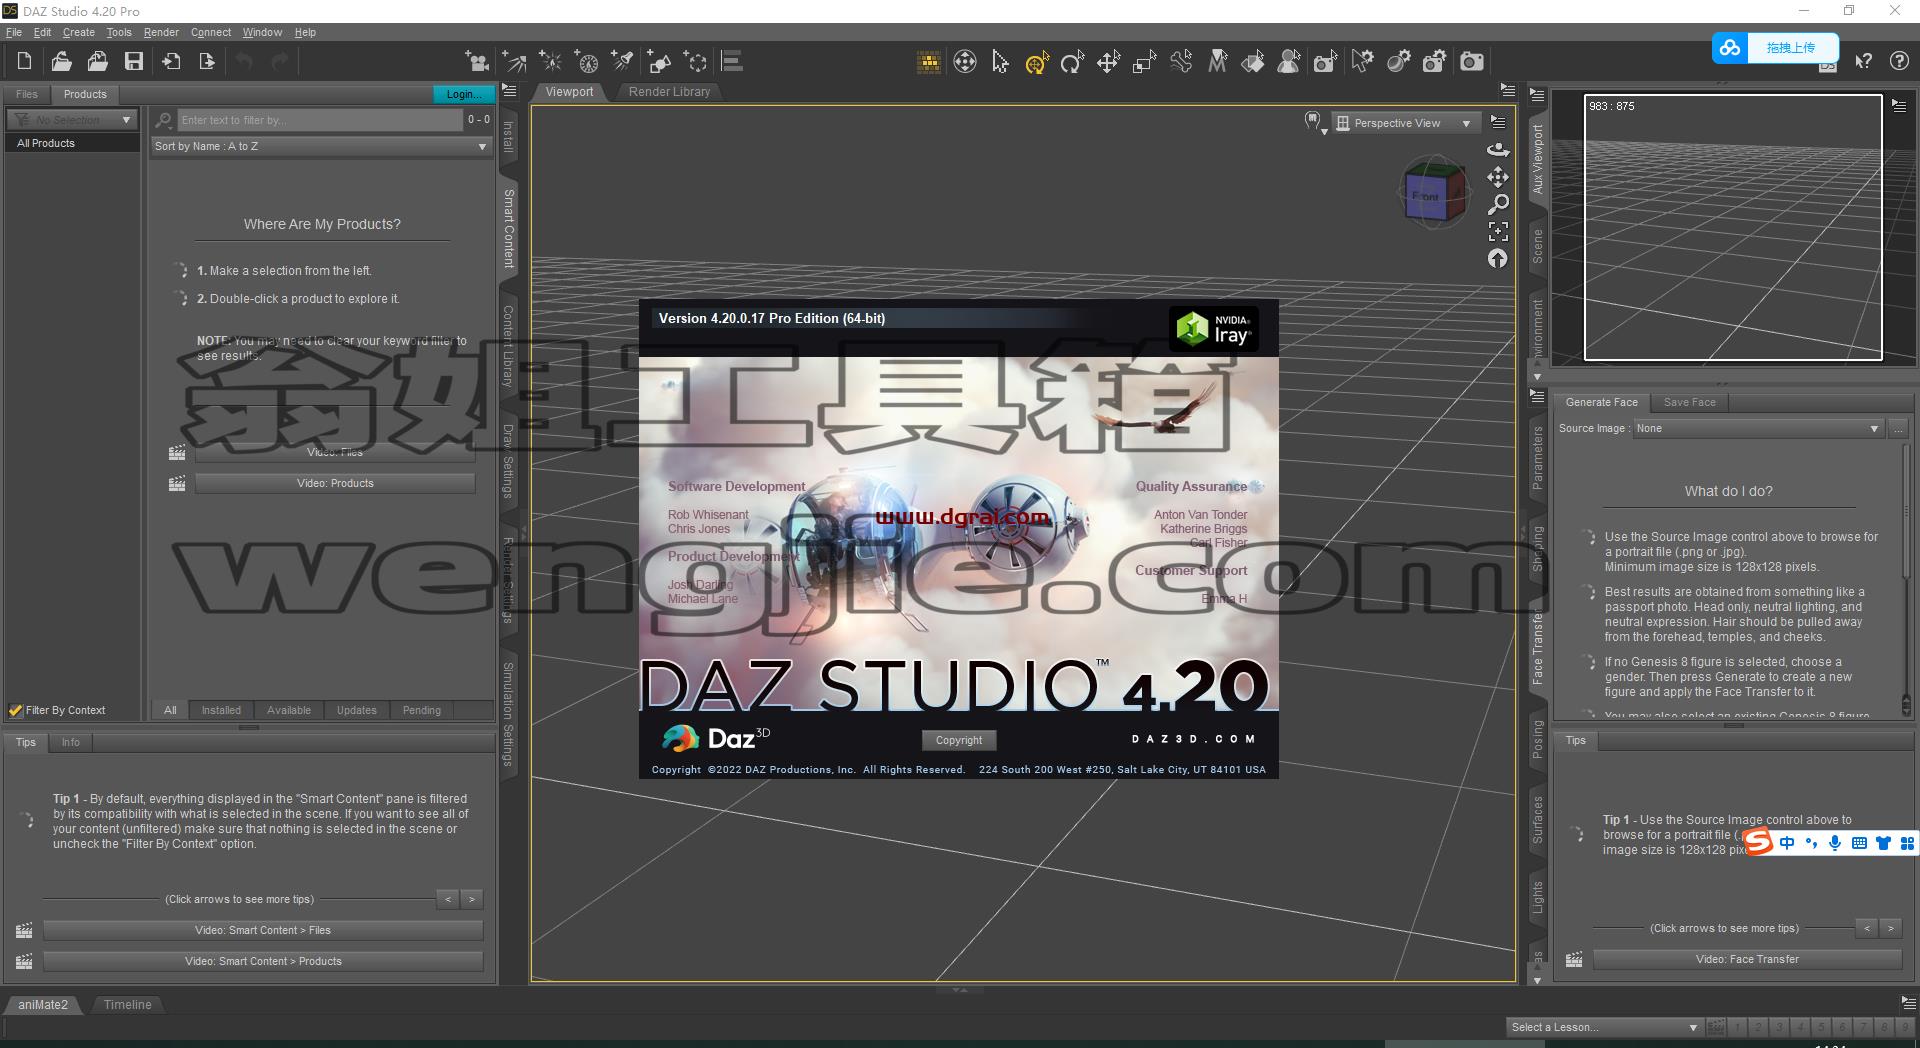Click the Login button
Image resolution: width=1920 pixels, height=1048 pixels.
(x=463, y=94)
